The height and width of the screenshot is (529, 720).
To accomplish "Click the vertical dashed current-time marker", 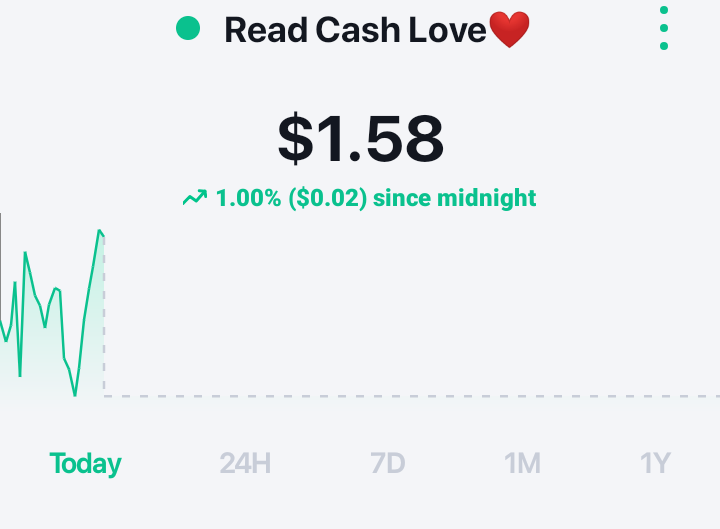I will click(x=104, y=316).
